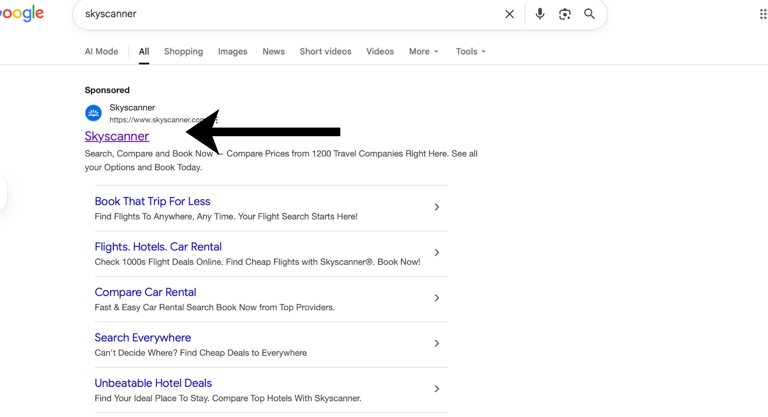This screenshot has width=768, height=417.
Task: Click the Skyscanner site name text
Action: 132,107
